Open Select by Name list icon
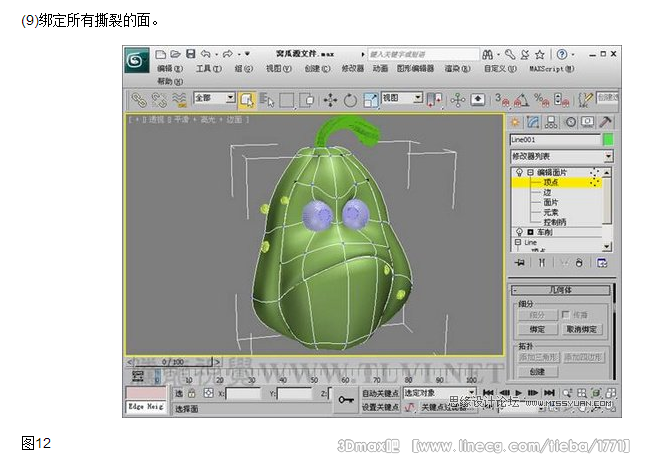 [267, 100]
